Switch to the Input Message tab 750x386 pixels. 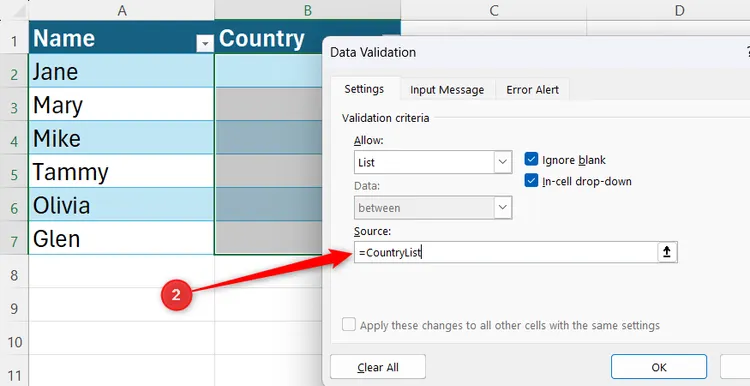coord(447,90)
